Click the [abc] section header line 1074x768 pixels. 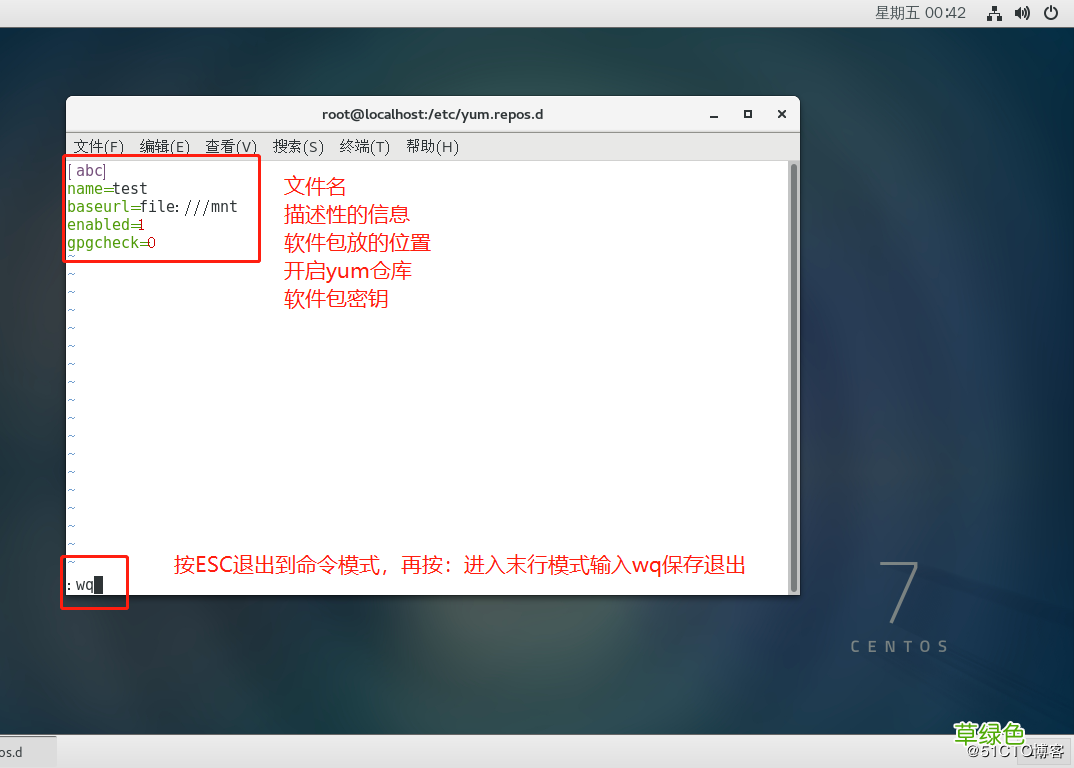[88, 170]
